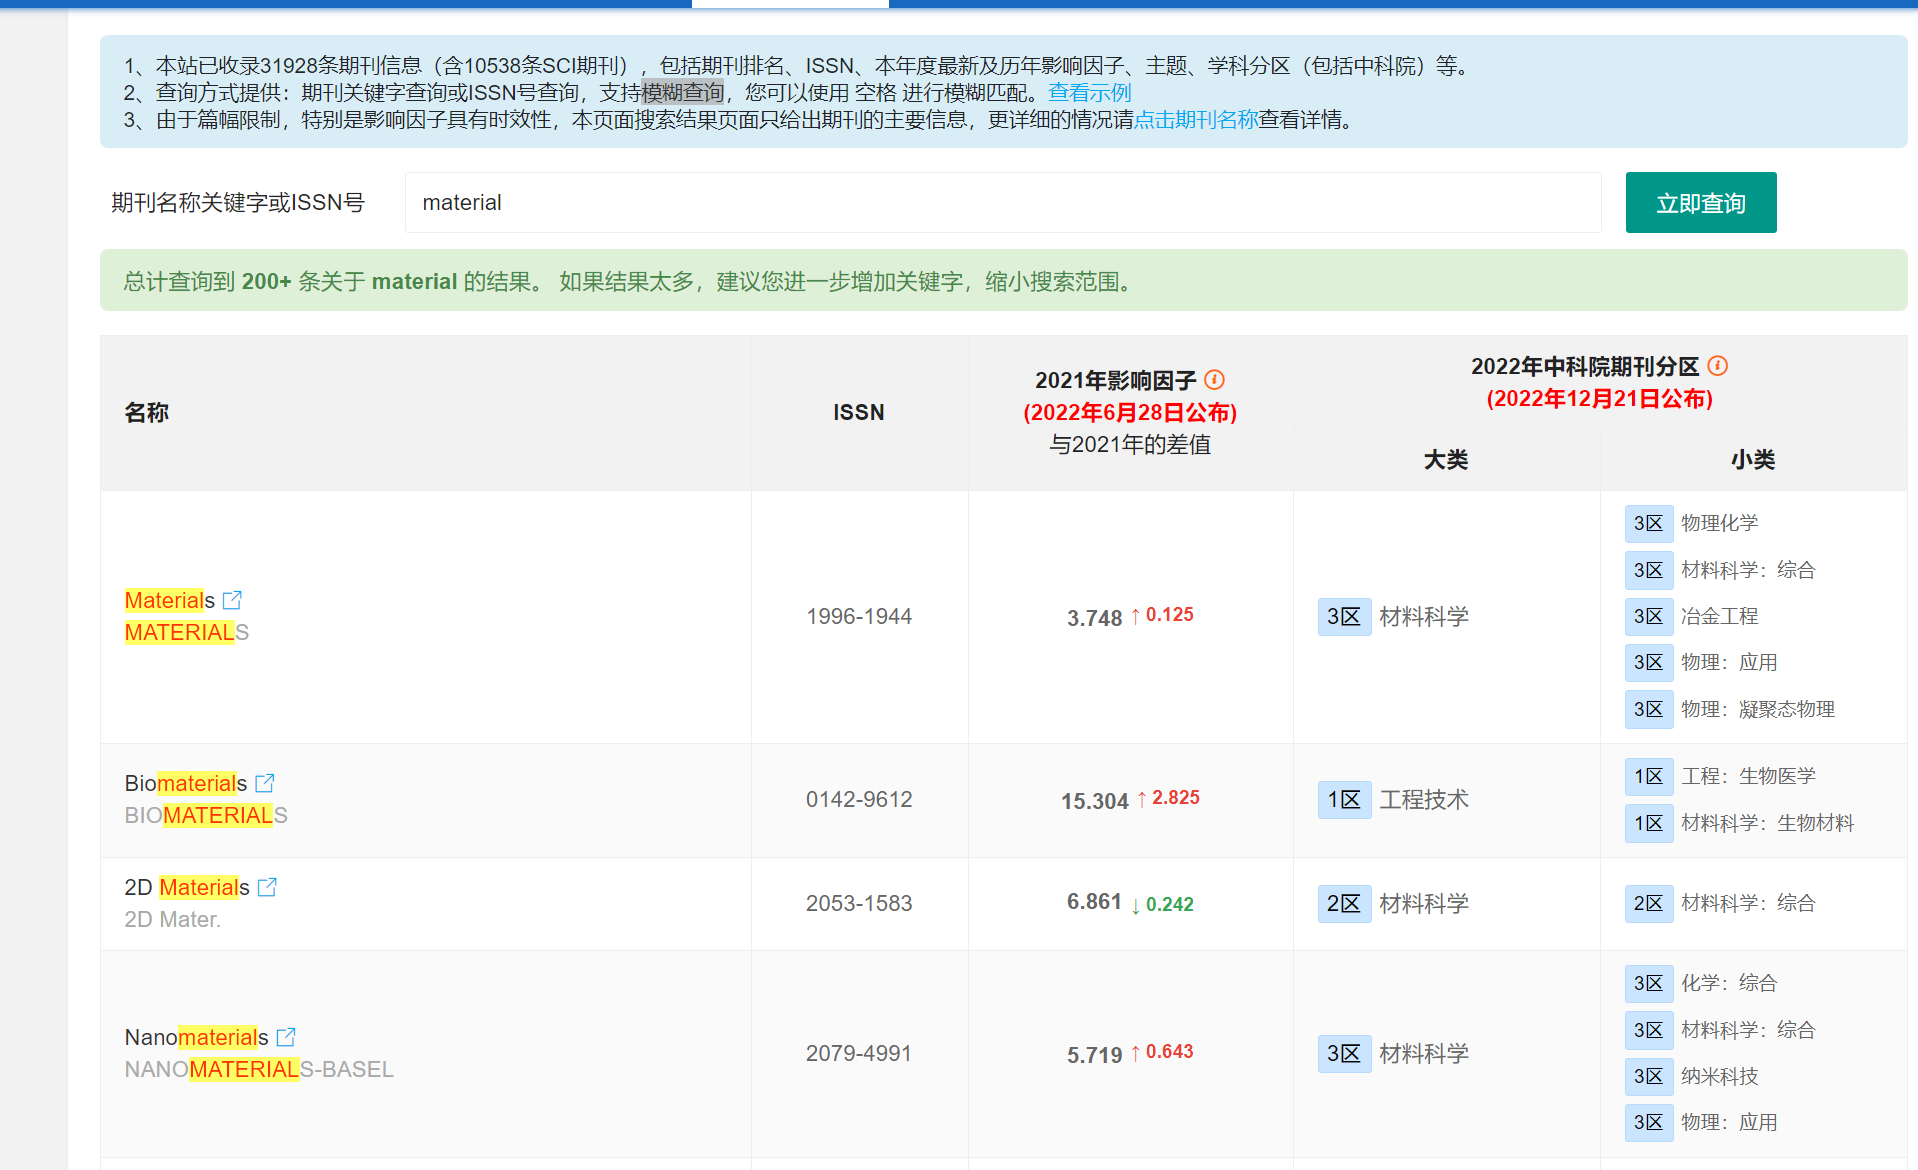The width and height of the screenshot is (1918, 1170).
Task: Open external link icon beside Nanomaterials
Action: (x=286, y=1037)
